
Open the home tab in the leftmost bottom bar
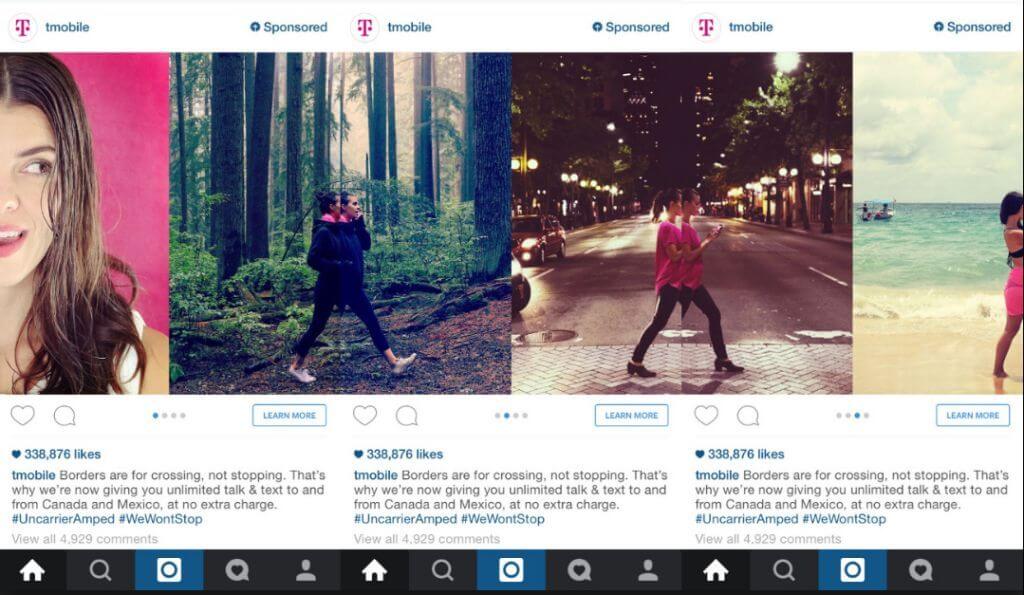[32, 570]
